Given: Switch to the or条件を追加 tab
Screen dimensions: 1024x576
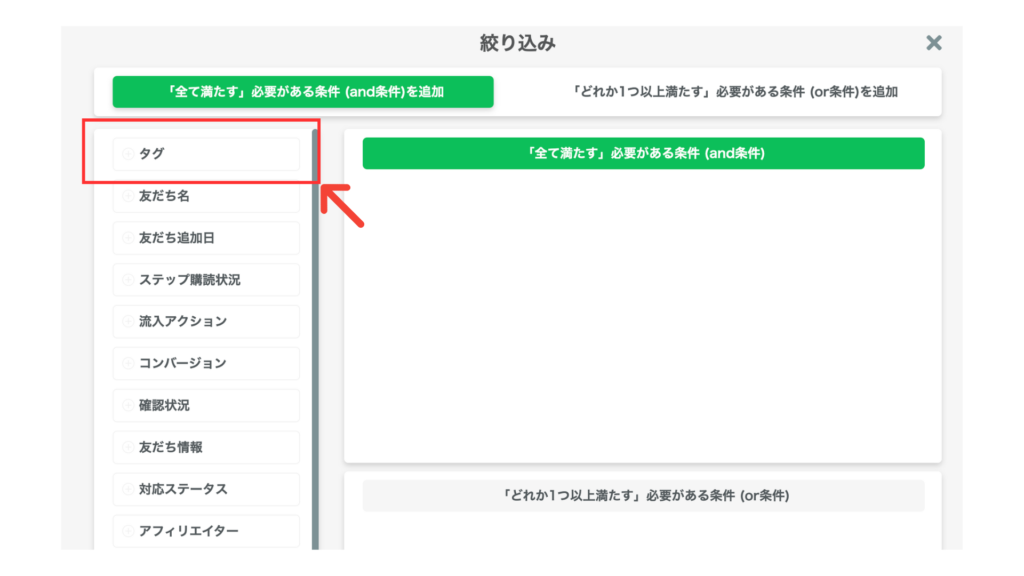Looking at the screenshot, I should (734, 92).
